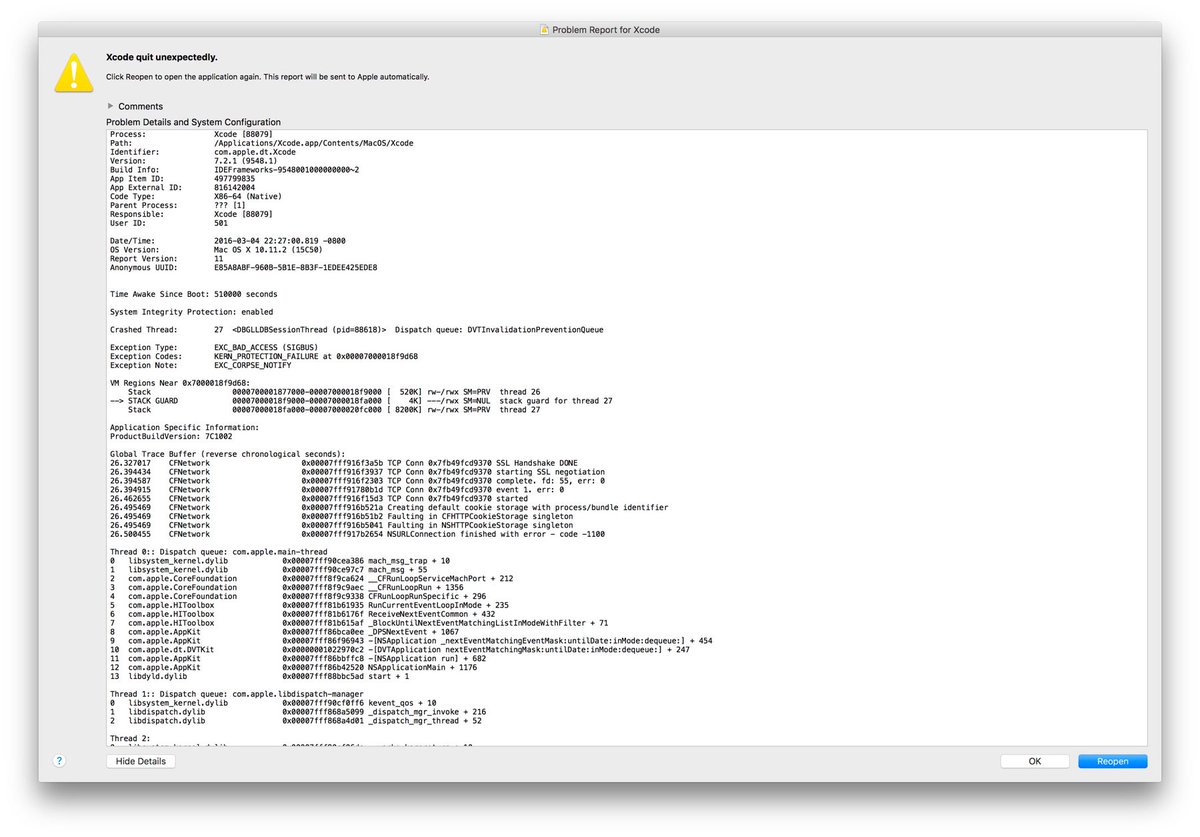This screenshot has width=1200, height=837.
Task: Click the 'Faulting in NSHTTPCookieStorage singleton' line
Action: click(344, 526)
